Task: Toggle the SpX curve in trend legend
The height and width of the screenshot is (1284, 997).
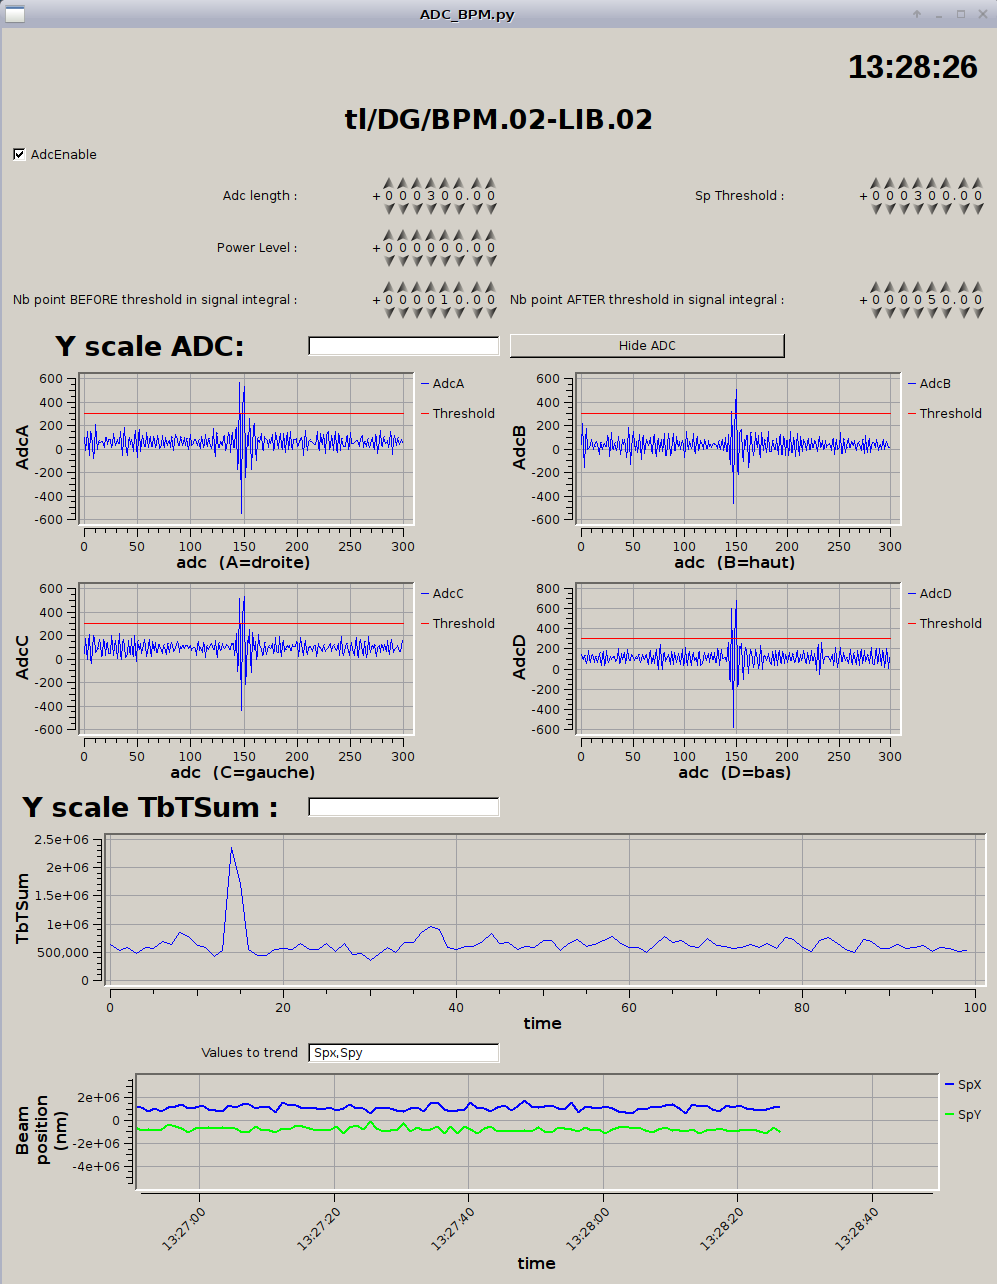Action: (x=963, y=1085)
